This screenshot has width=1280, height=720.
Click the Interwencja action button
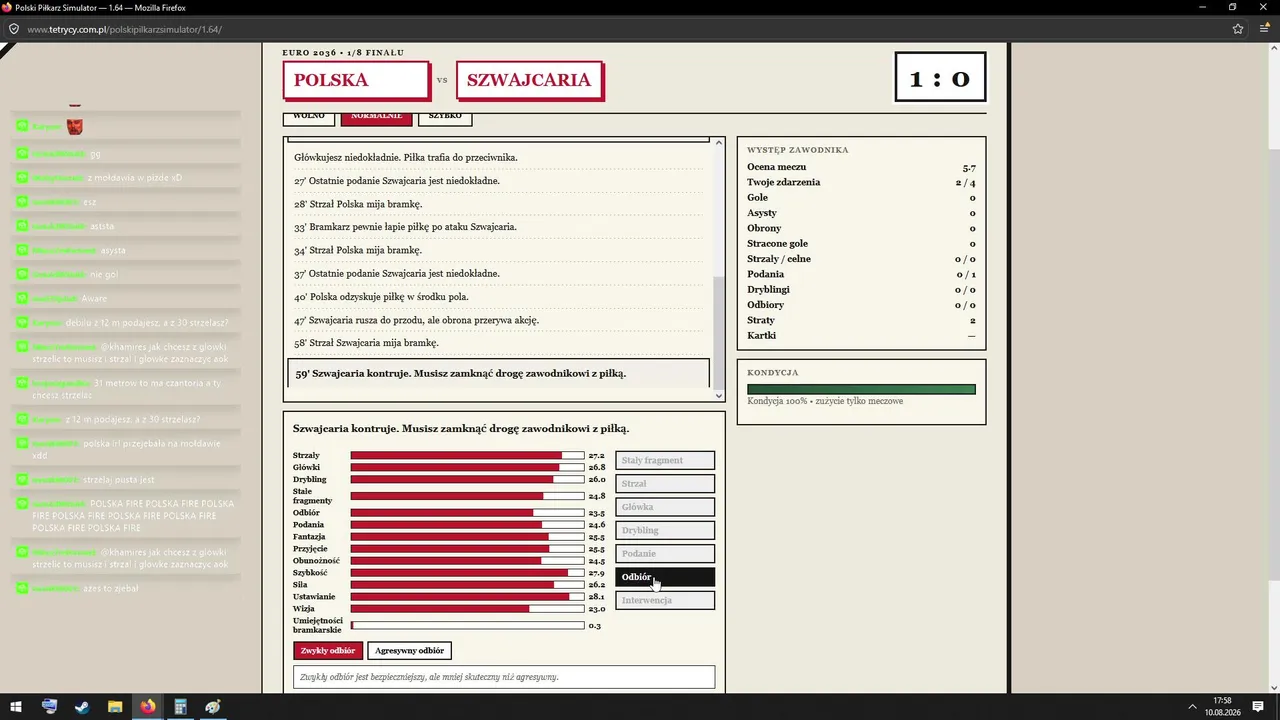pyautogui.click(x=665, y=601)
